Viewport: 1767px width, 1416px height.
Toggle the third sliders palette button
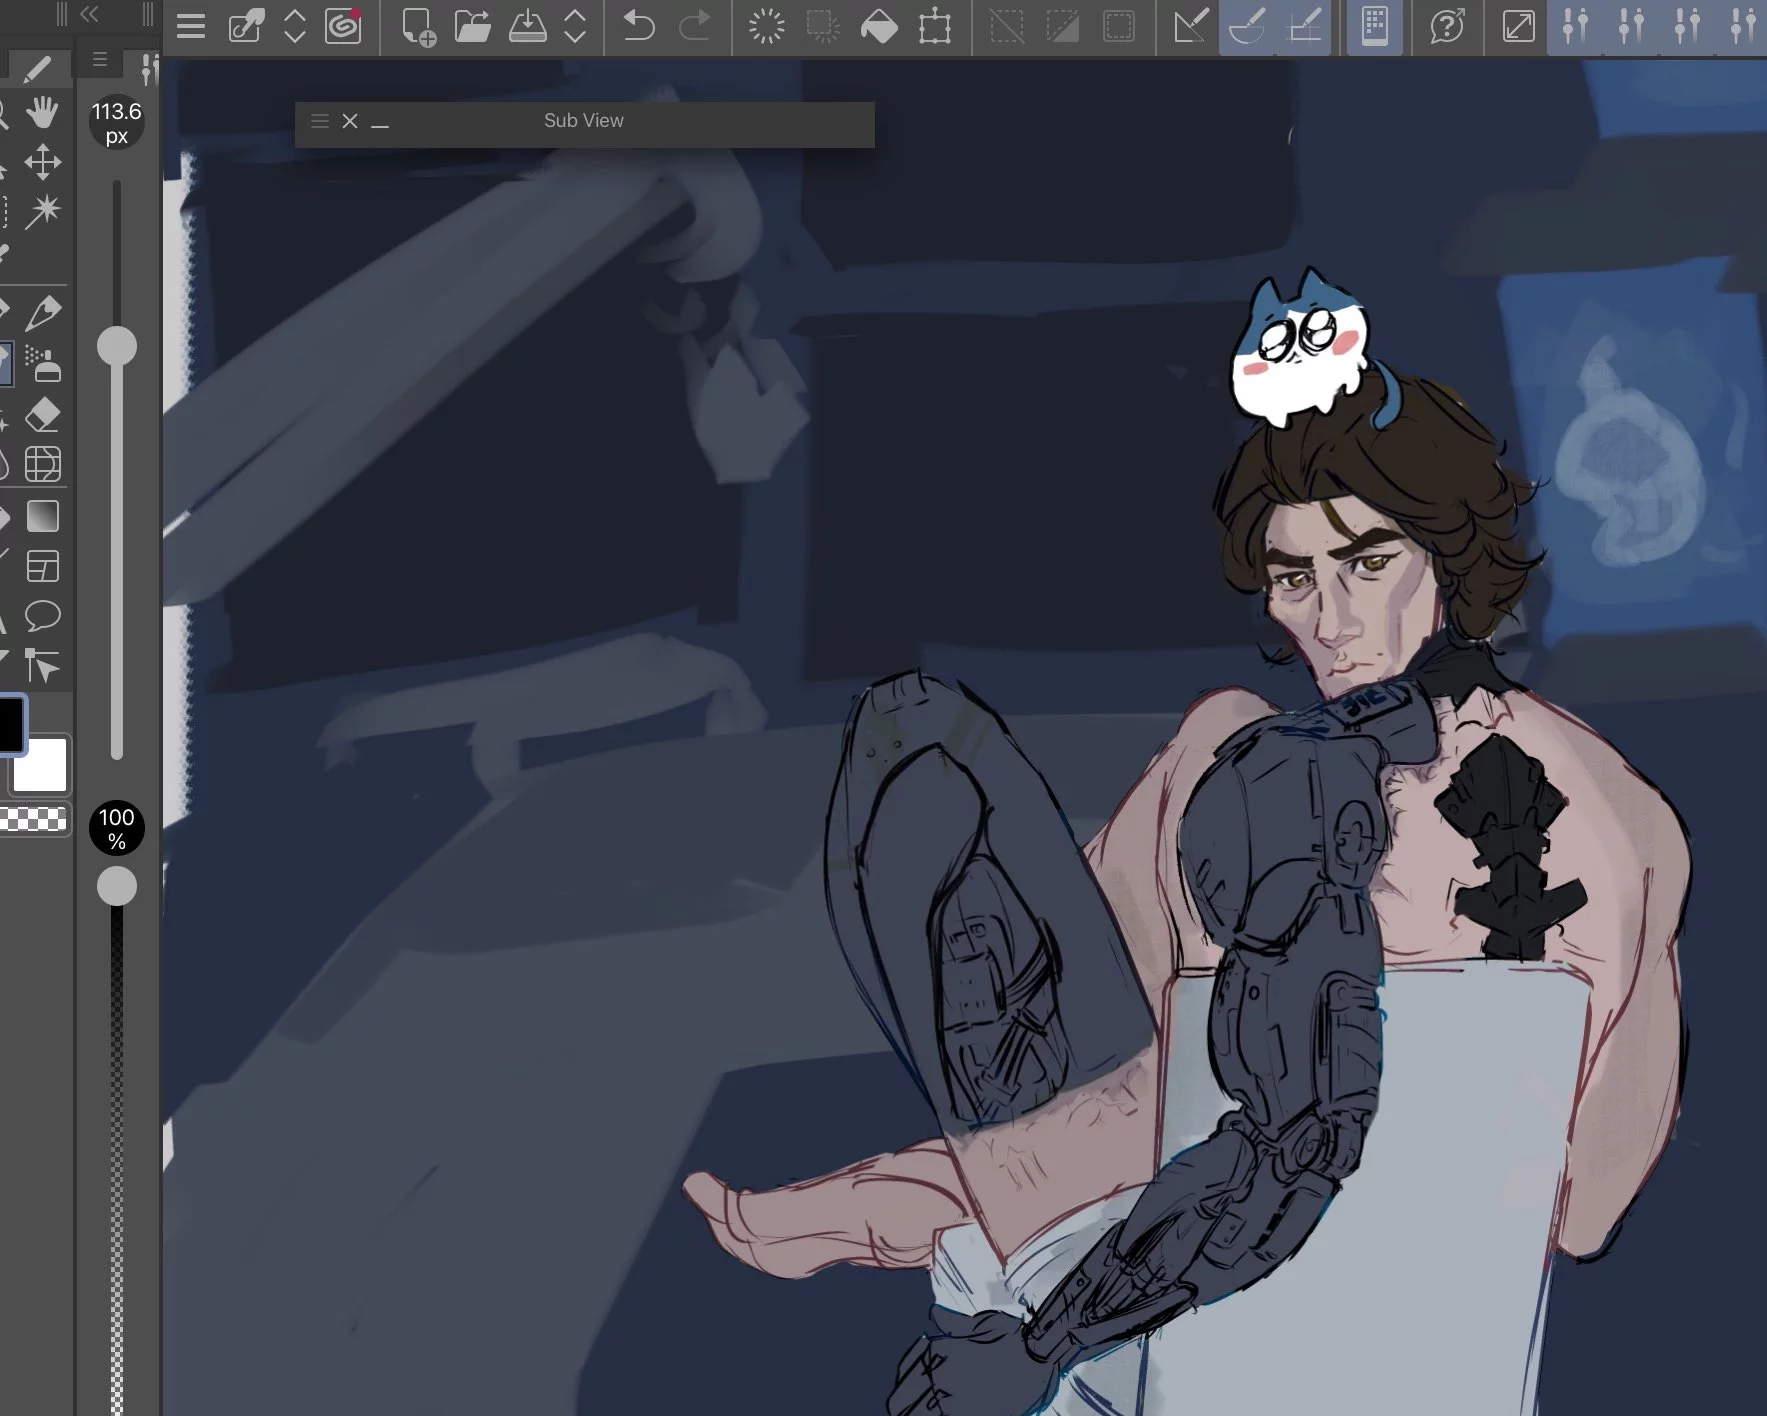pos(1687,26)
